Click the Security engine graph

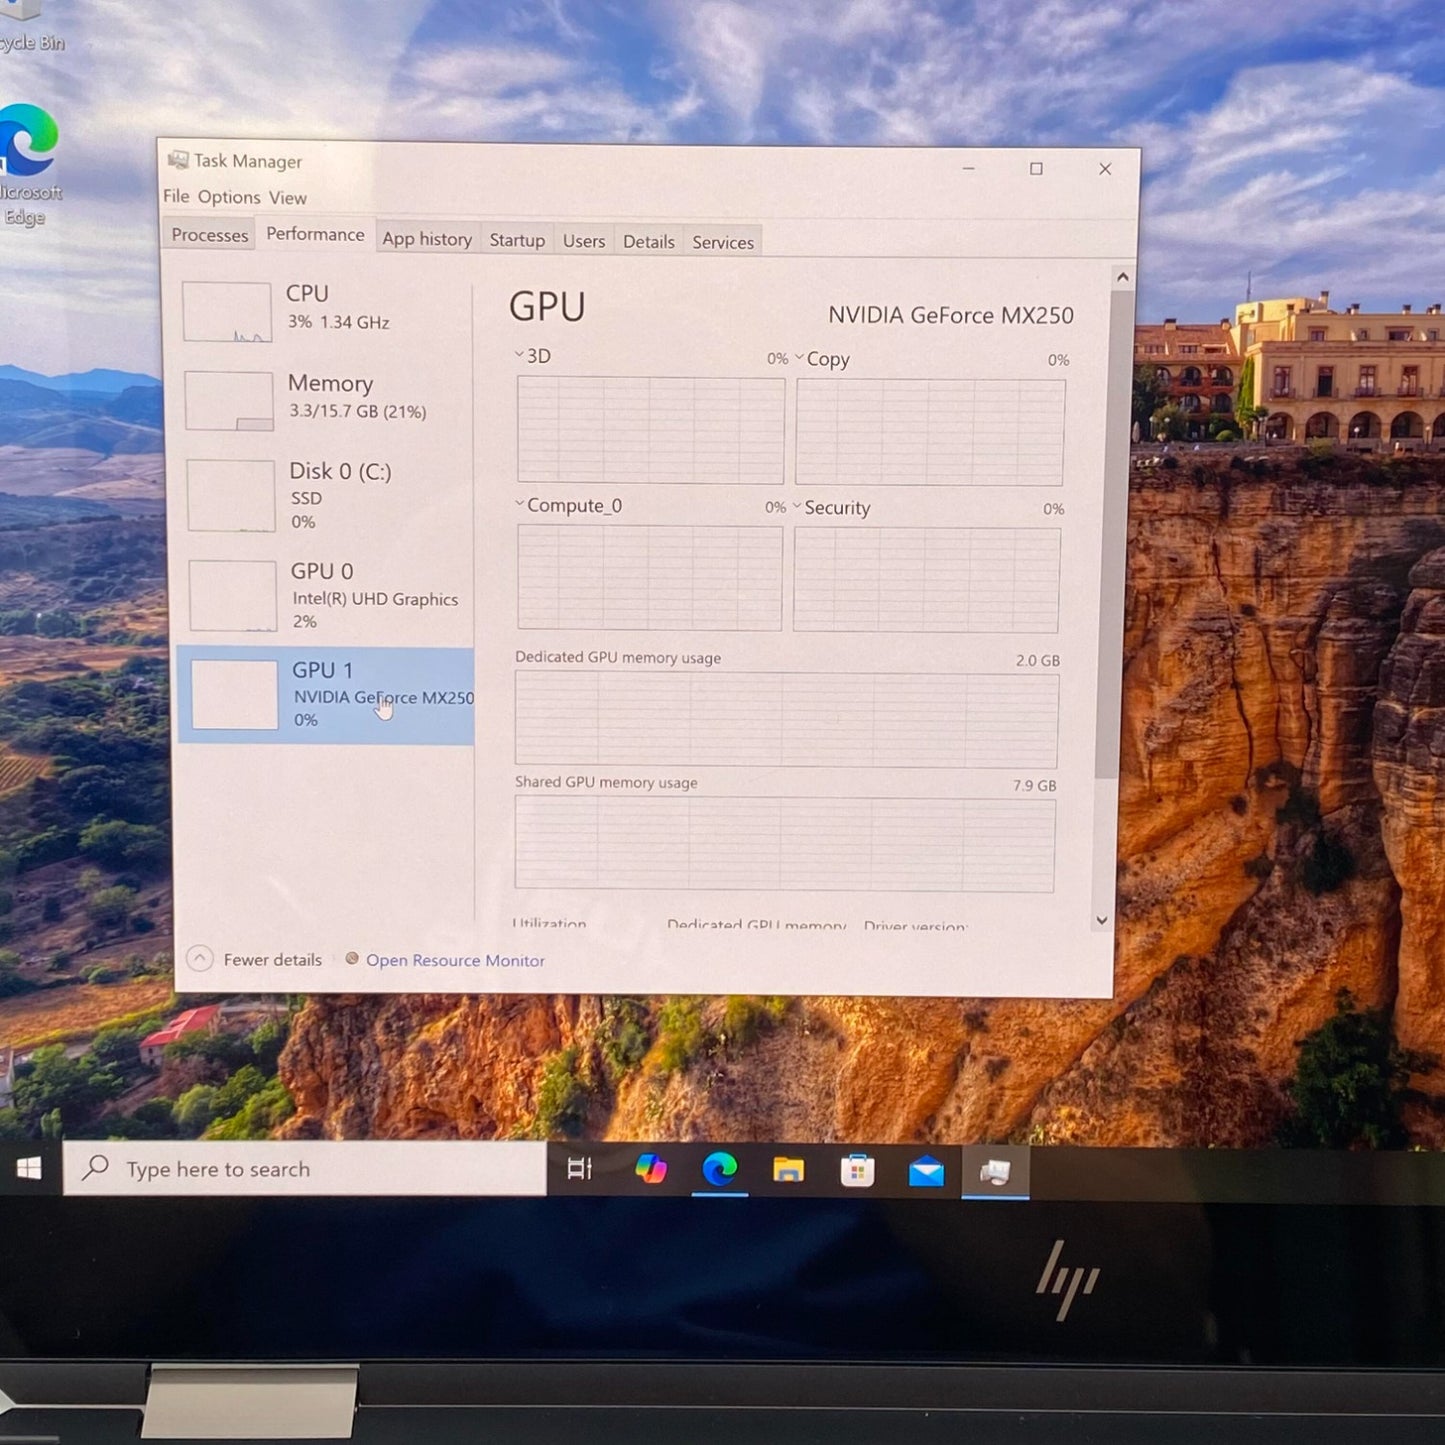coord(927,580)
